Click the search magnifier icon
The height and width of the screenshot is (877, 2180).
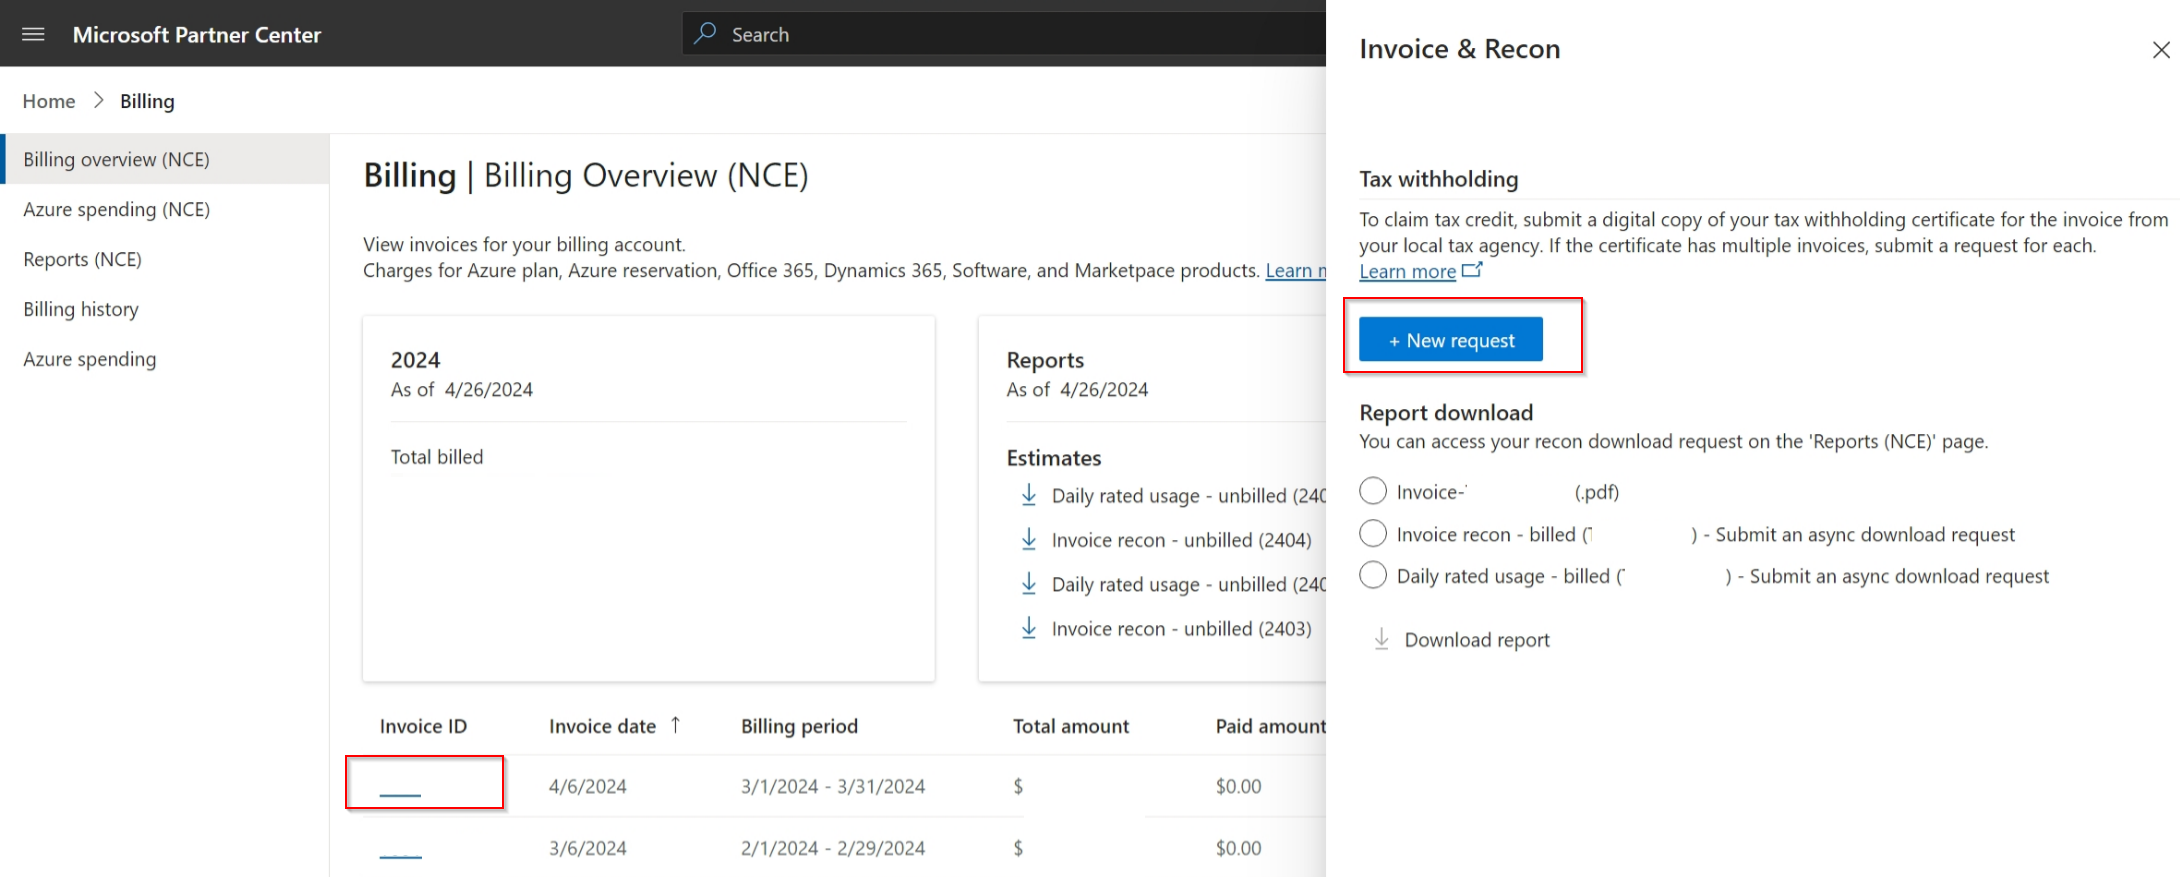[x=705, y=33]
